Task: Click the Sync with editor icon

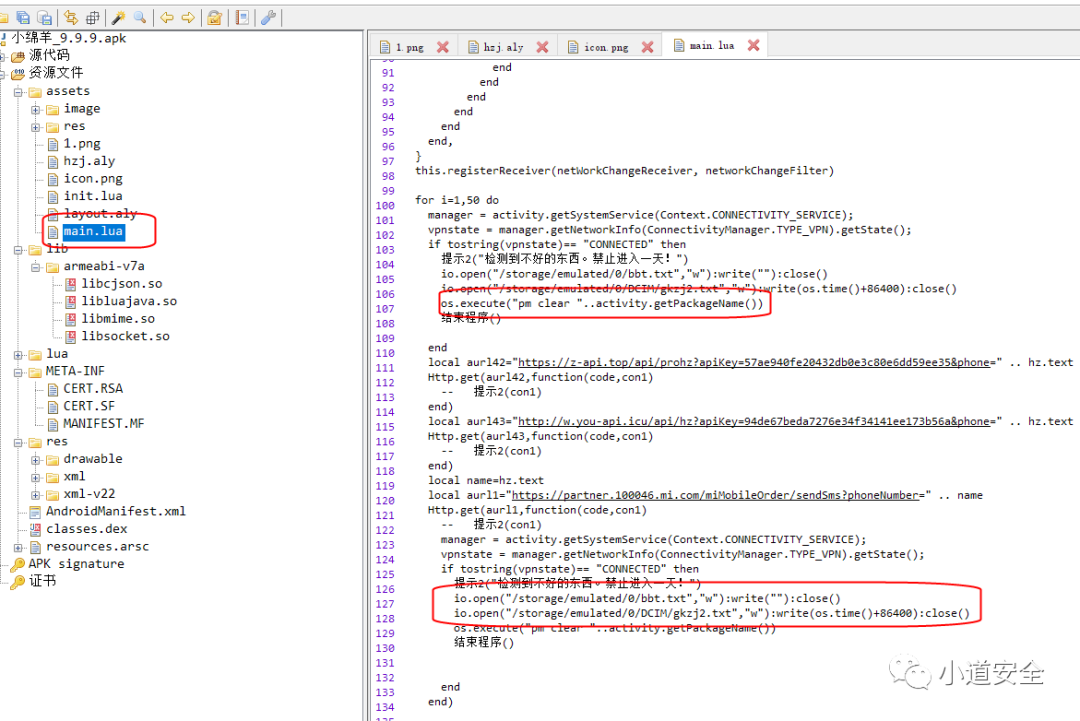Action: click(70, 17)
